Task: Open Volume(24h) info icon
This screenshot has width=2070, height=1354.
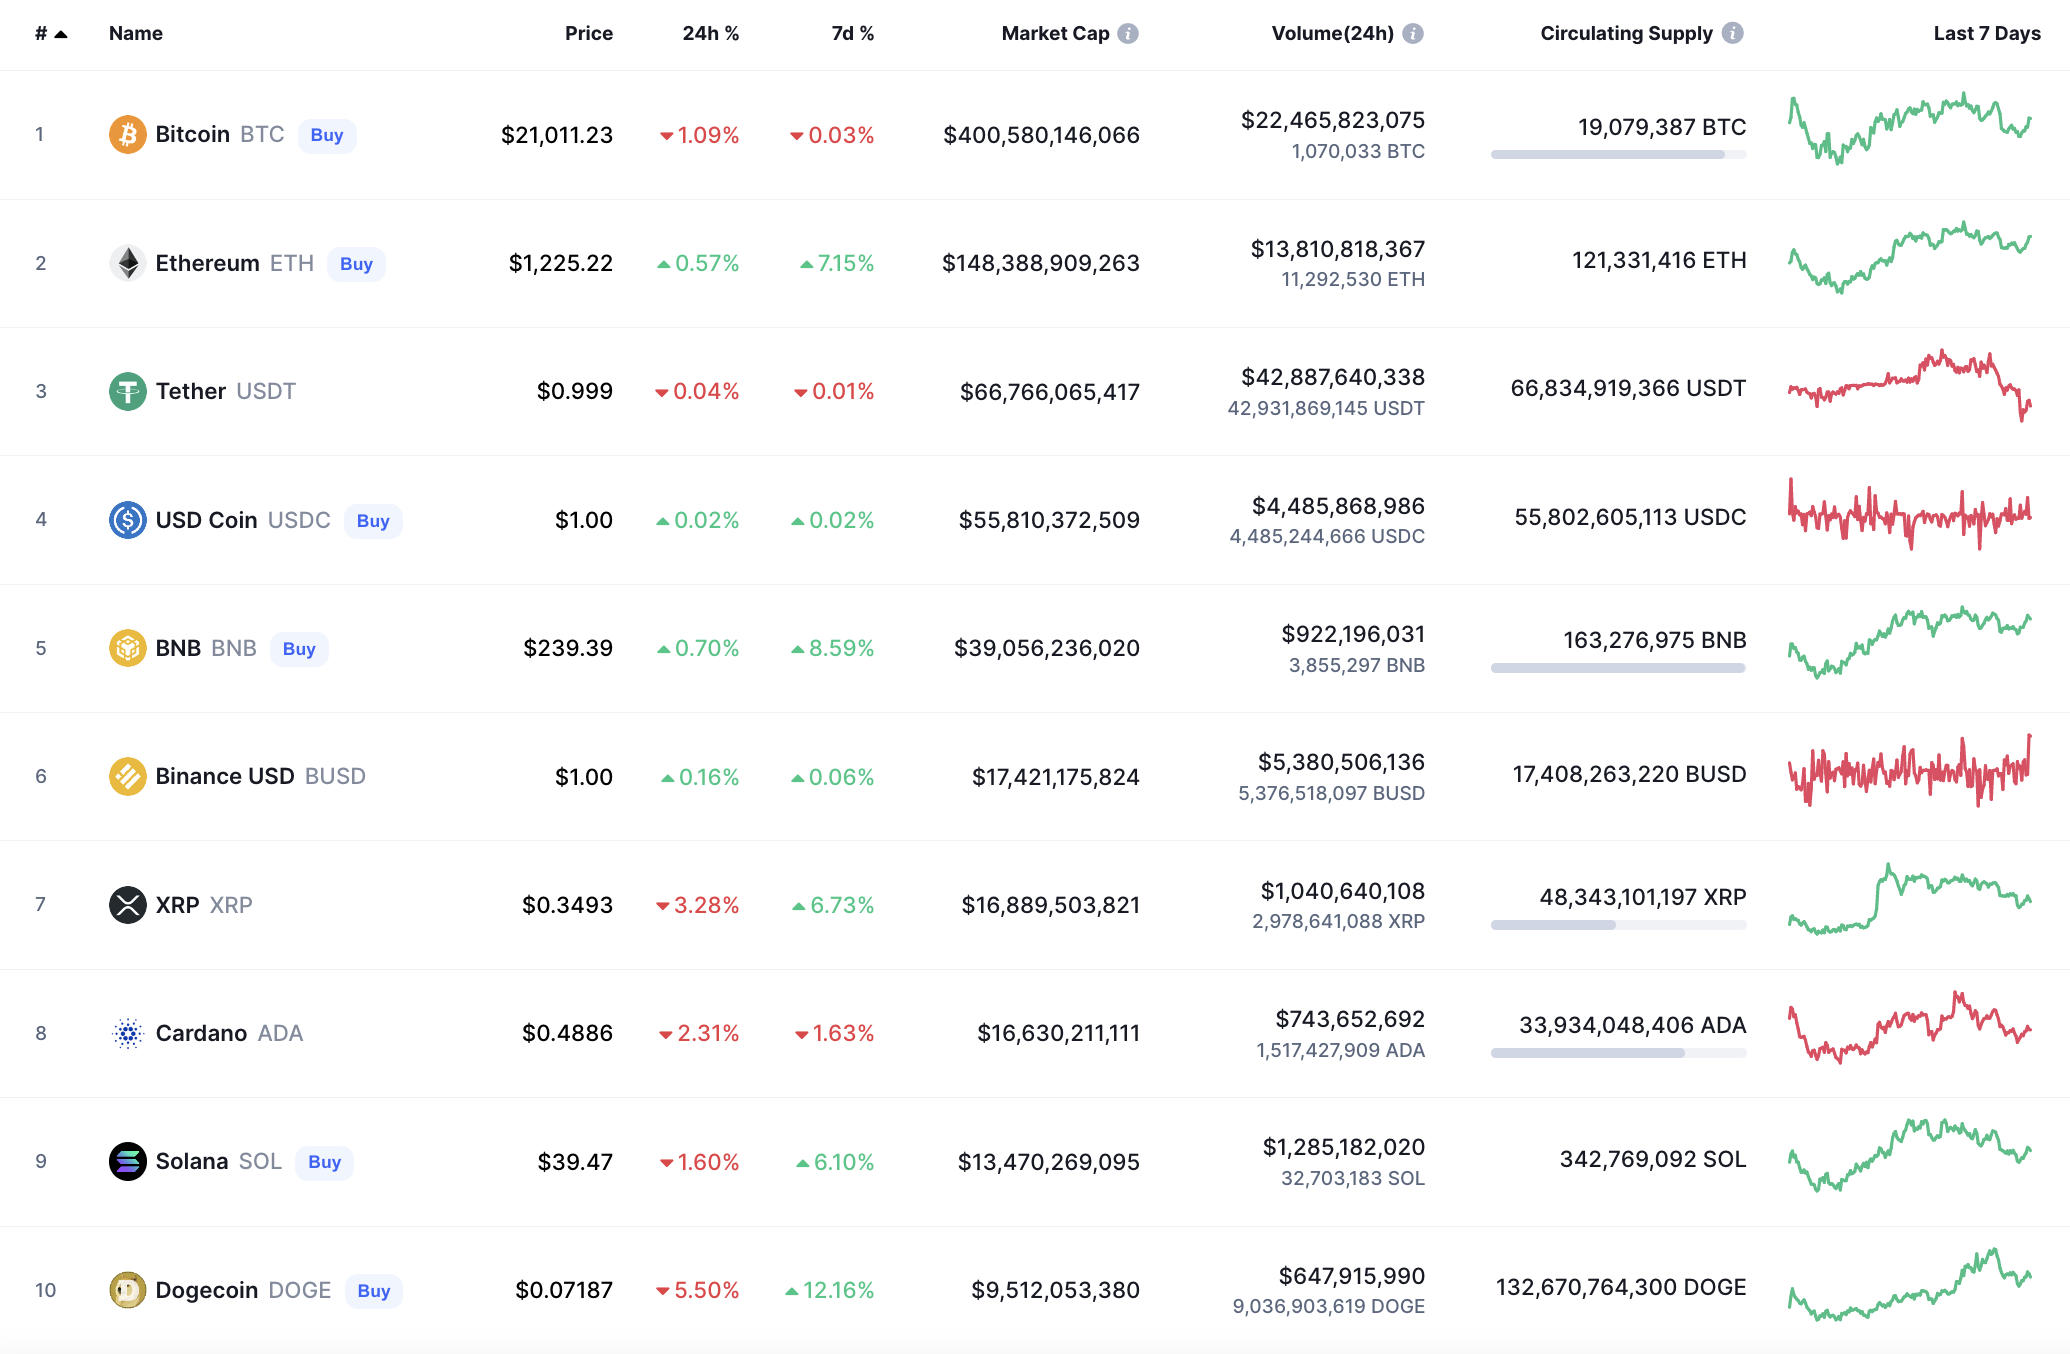Action: click(x=1413, y=33)
